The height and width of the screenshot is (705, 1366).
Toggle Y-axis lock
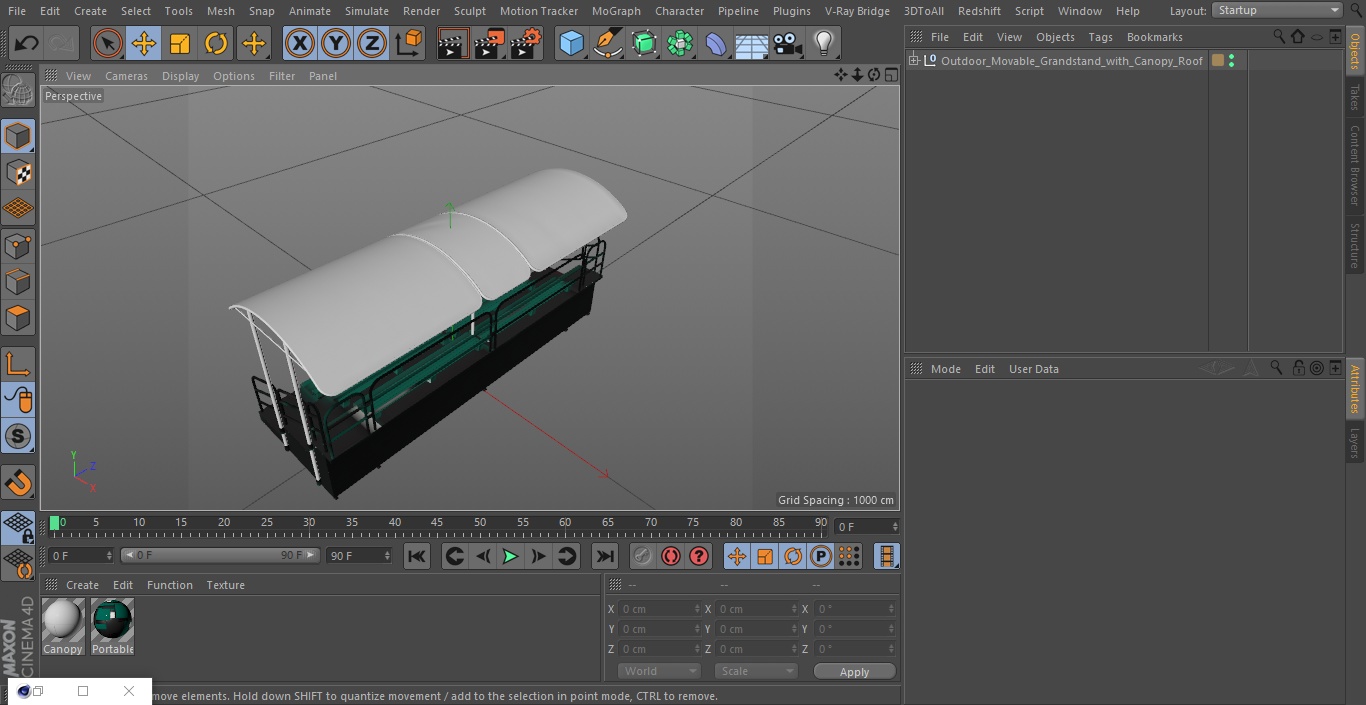[x=335, y=43]
